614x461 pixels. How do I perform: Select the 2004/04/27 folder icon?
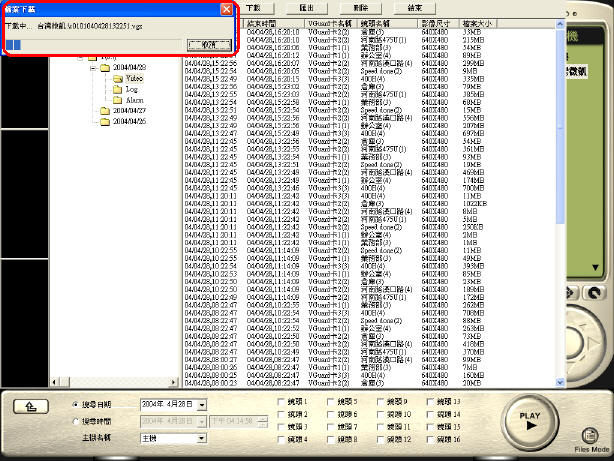tap(105, 111)
